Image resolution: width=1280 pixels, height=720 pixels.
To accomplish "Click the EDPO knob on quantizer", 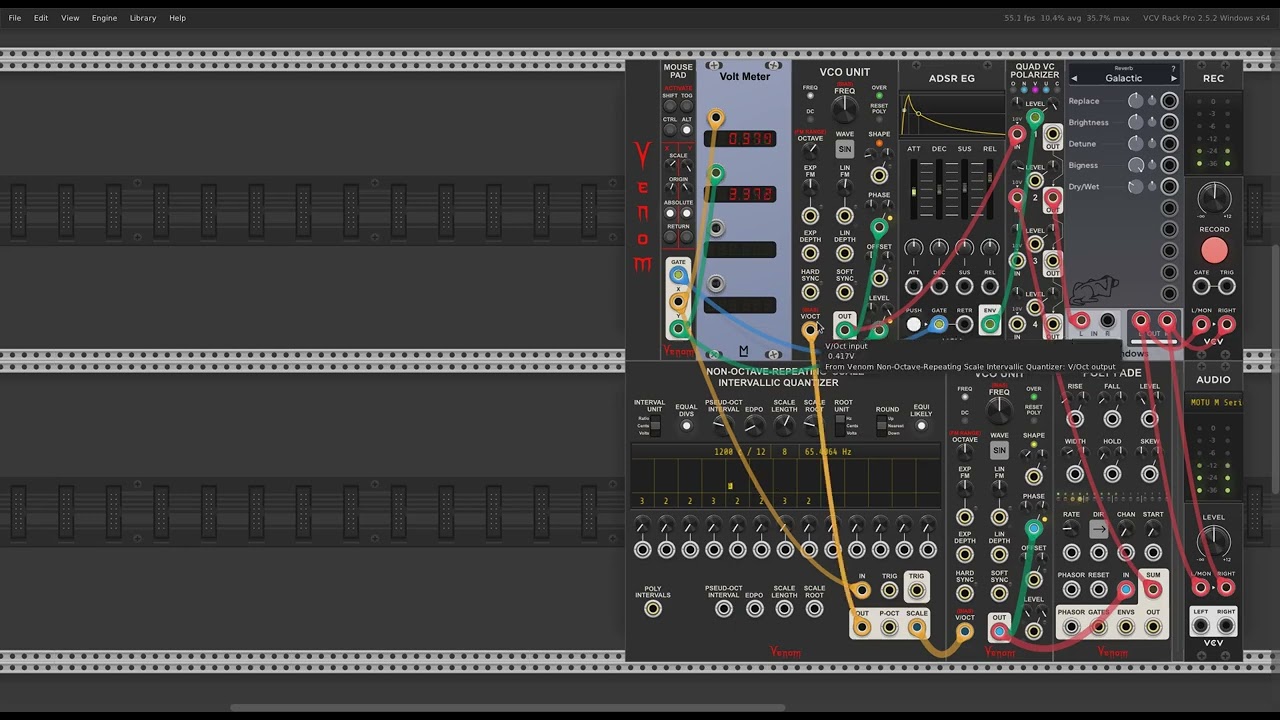I will pyautogui.click(x=754, y=427).
